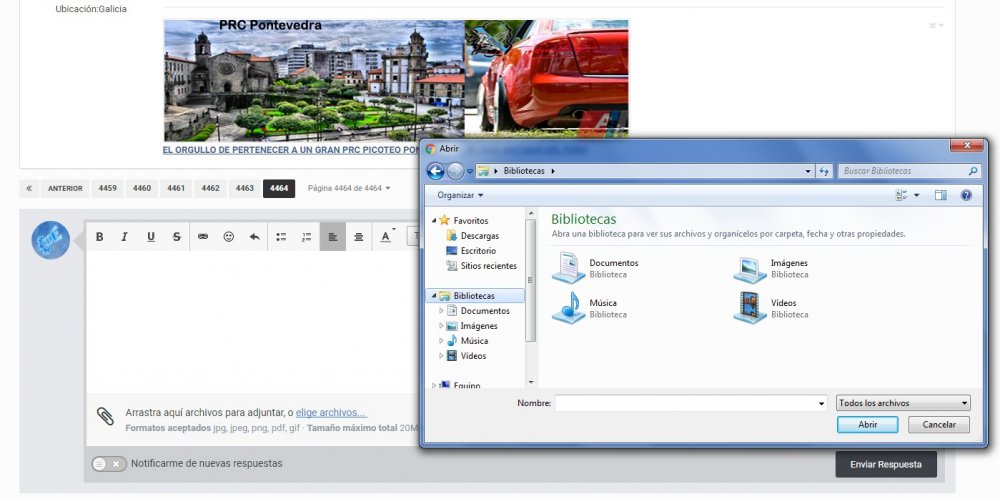Open the Organizar dropdown menu

460,195
